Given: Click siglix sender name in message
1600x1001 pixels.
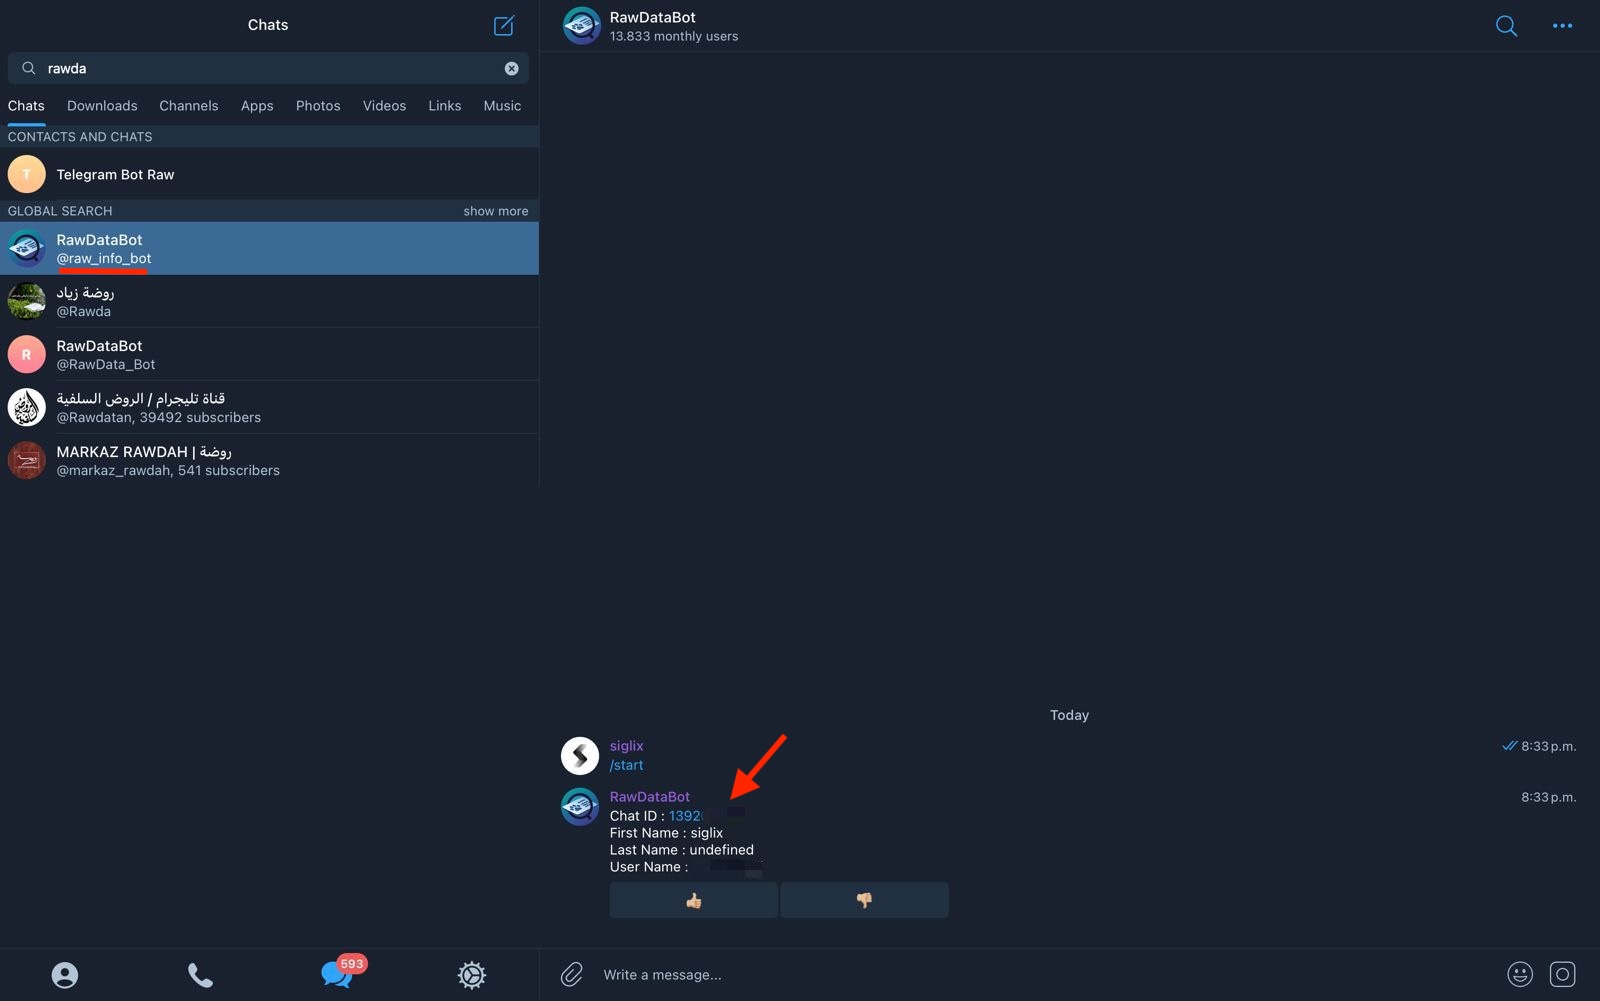Looking at the screenshot, I should pyautogui.click(x=626, y=746).
